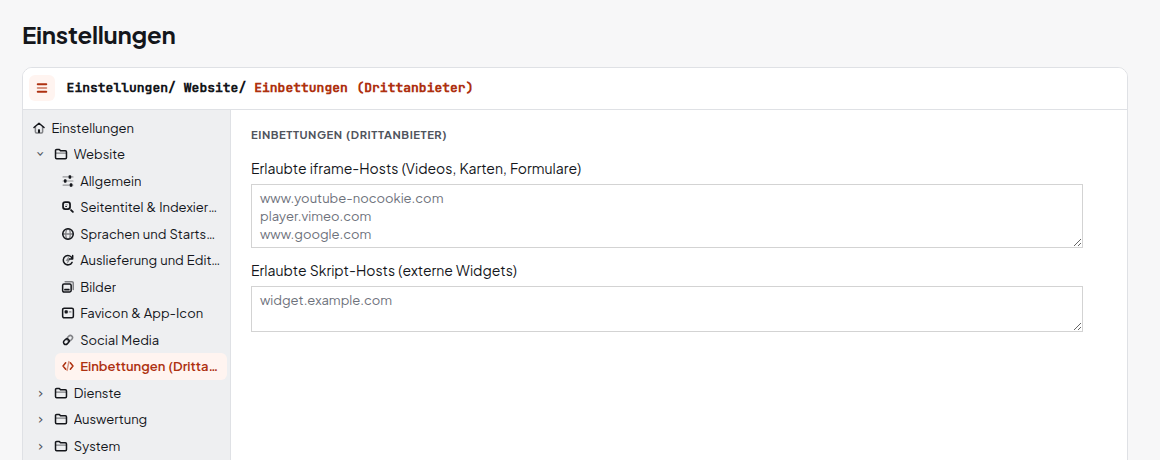Viewport: 1160px width, 460px height.
Task: Toggle the hamburger menu sidebar button
Action: pyautogui.click(x=42, y=88)
